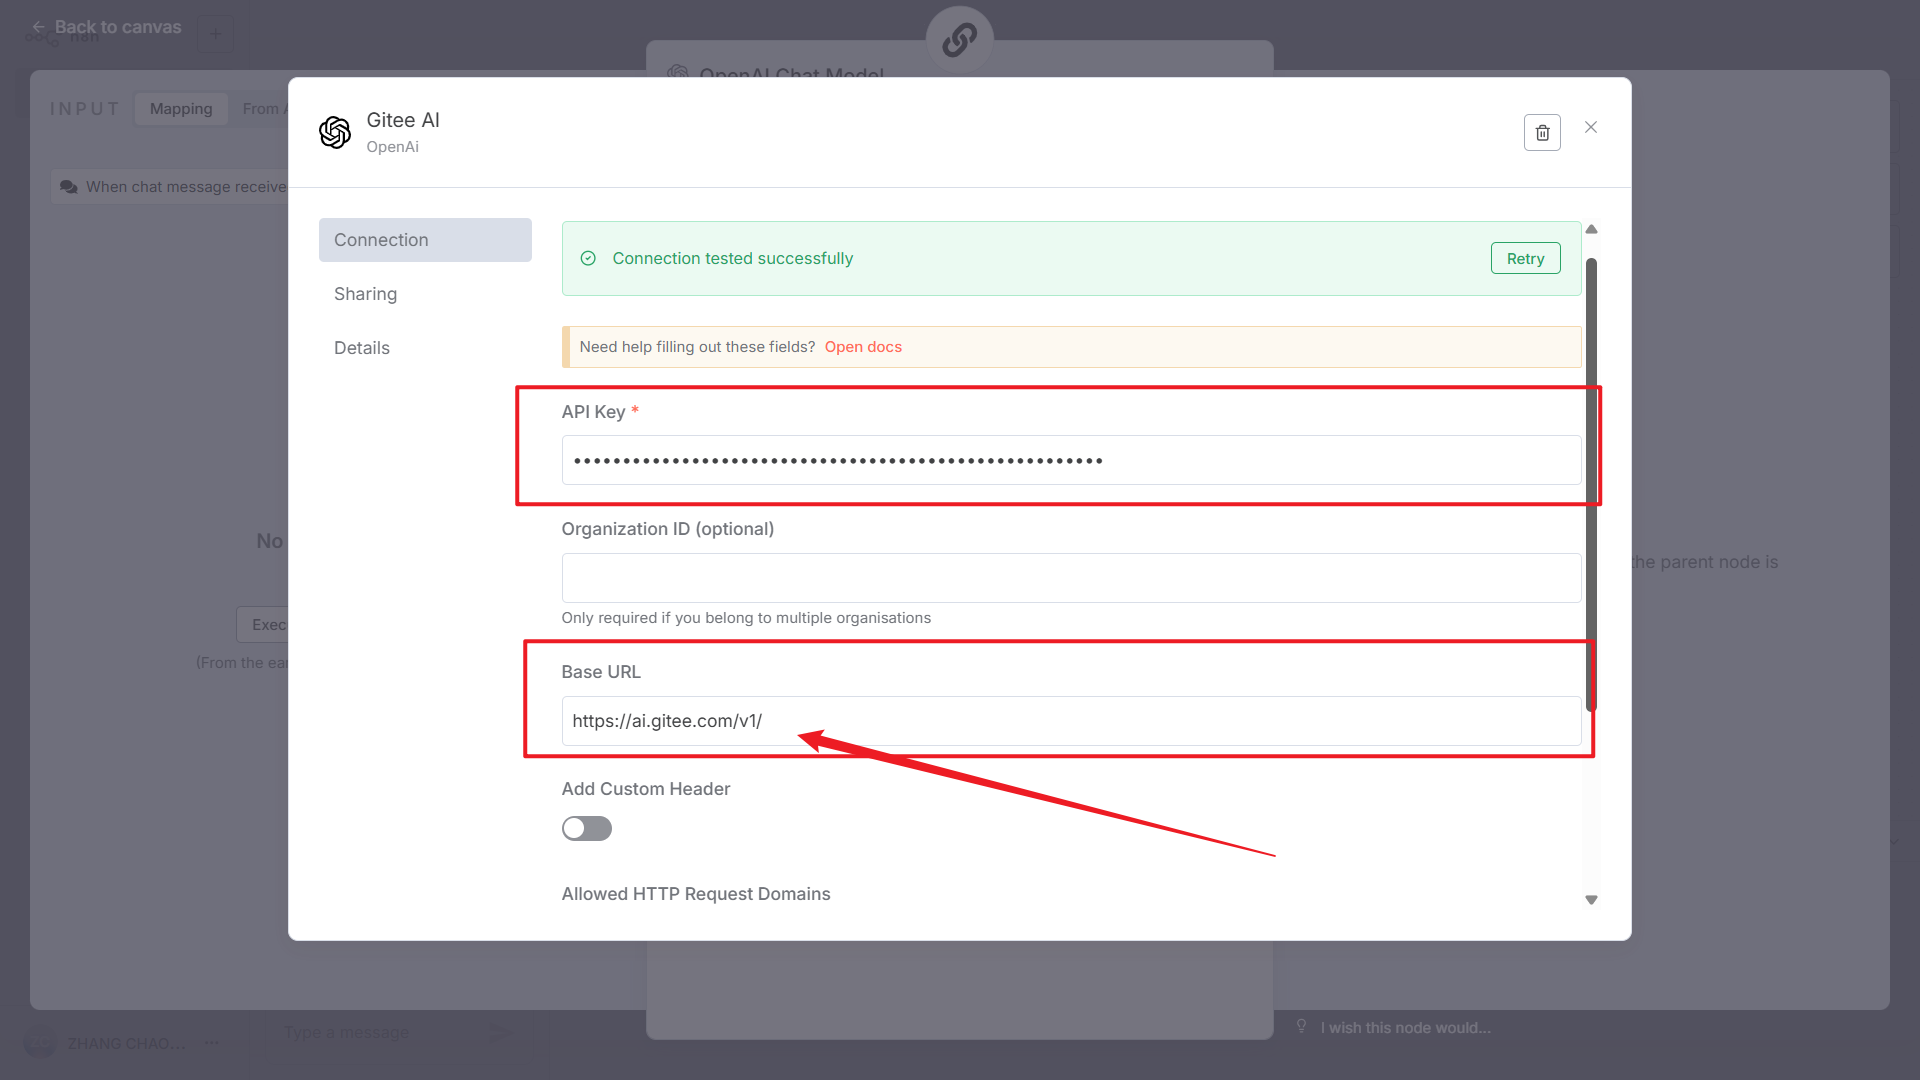The width and height of the screenshot is (1920, 1080).
Task: Enable Add Custom Header
Action: (586, 828)
